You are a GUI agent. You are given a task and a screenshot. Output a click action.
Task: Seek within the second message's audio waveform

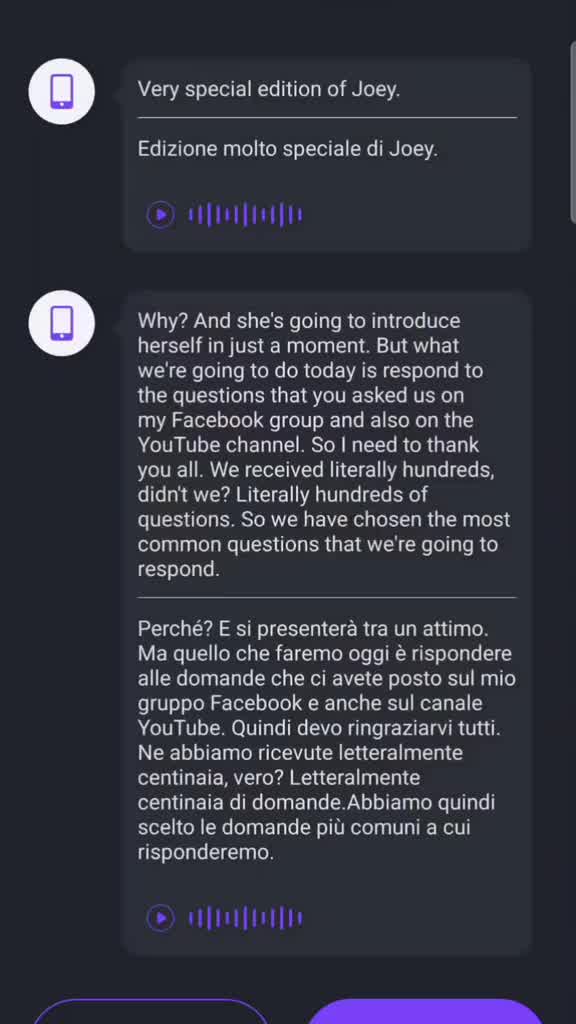(x=246, y=918)
